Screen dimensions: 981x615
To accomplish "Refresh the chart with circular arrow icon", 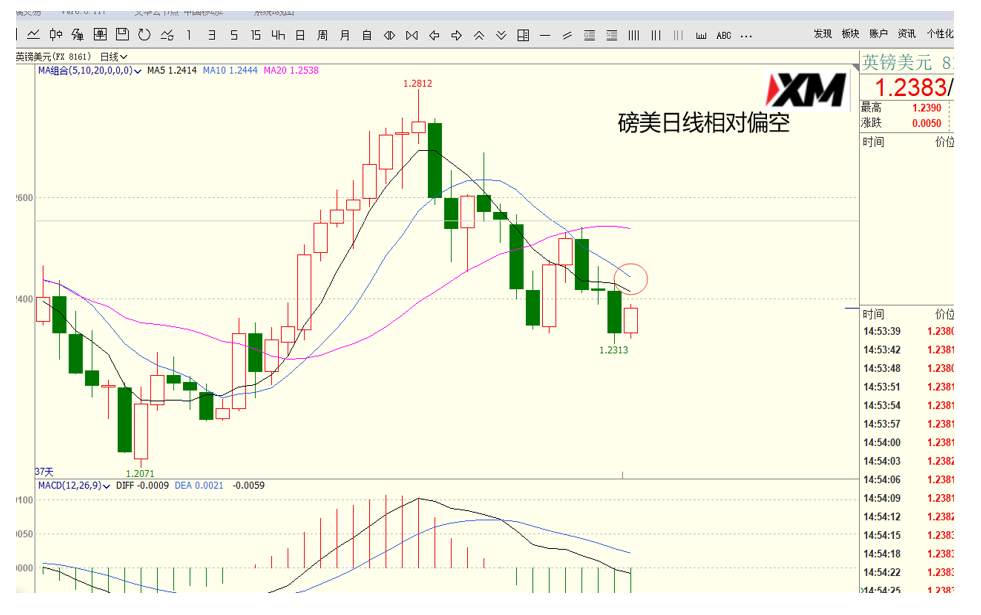I will (145, 35).
